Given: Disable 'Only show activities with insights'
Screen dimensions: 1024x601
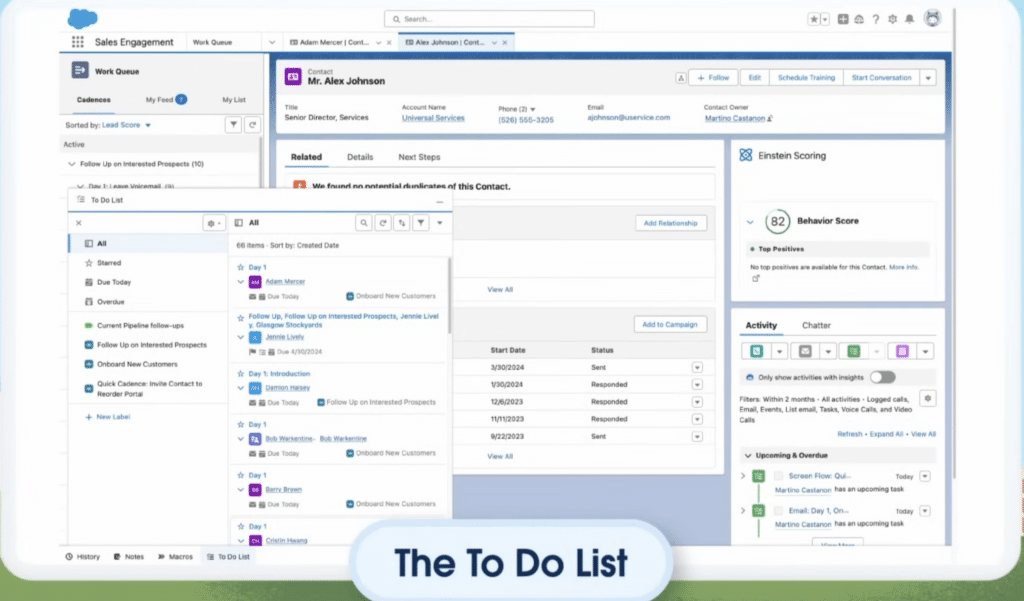Looking at the screenshot, I should coord(882,377).
